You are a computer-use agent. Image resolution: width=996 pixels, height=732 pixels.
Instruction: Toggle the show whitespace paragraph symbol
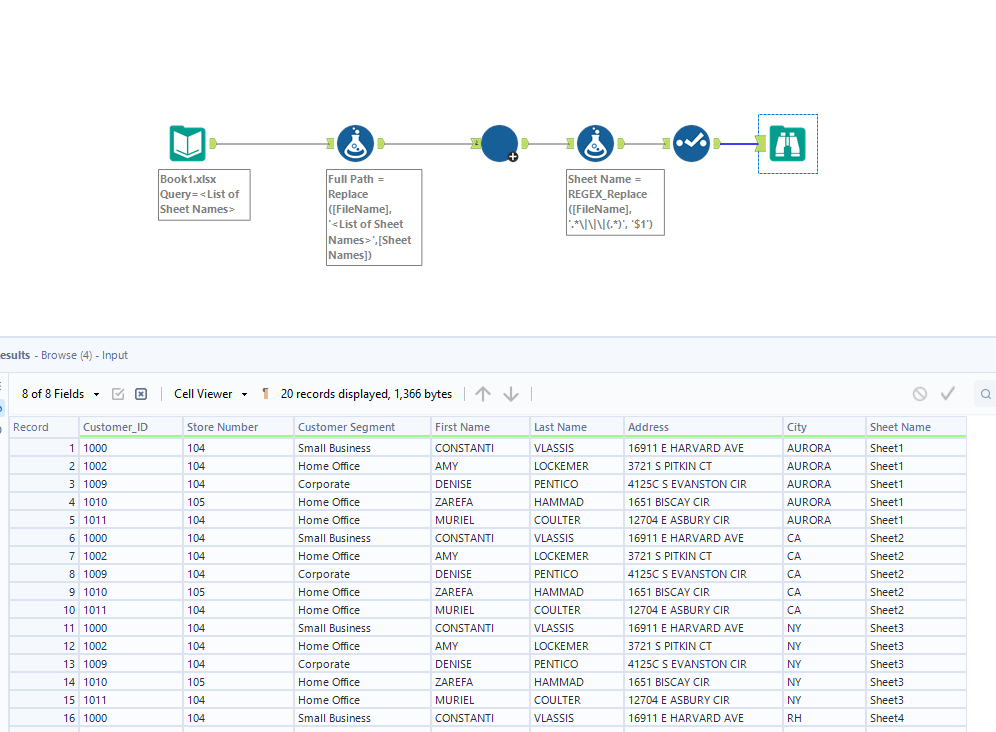click(265, 394)
